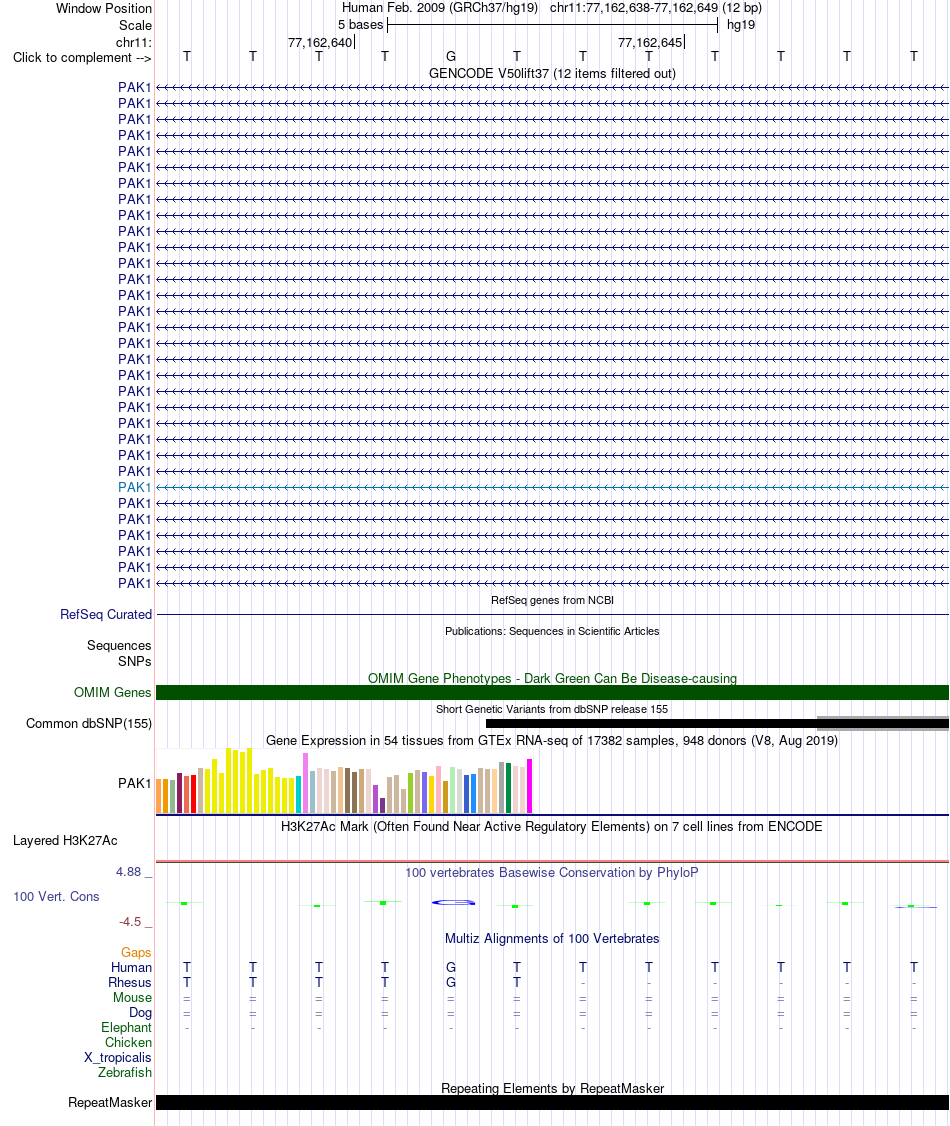
Task: Click the Window Position track label
Action: point(104,9)
